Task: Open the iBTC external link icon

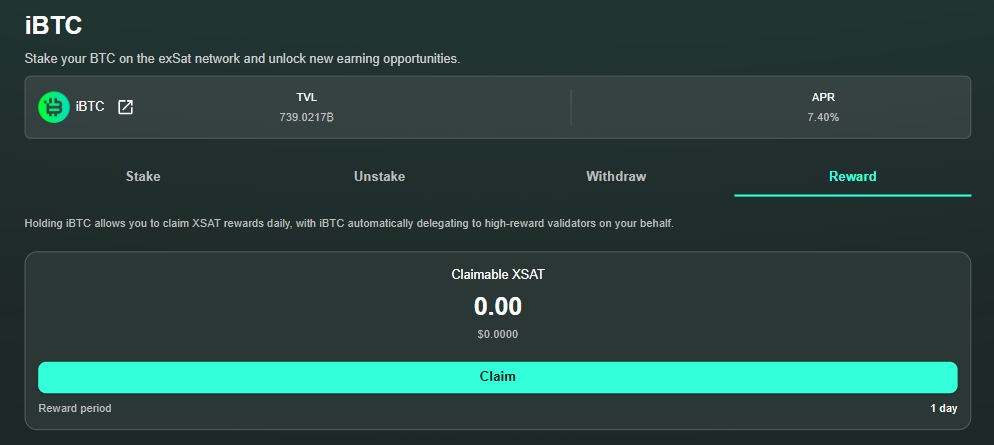Action: [x=125, y=107]
